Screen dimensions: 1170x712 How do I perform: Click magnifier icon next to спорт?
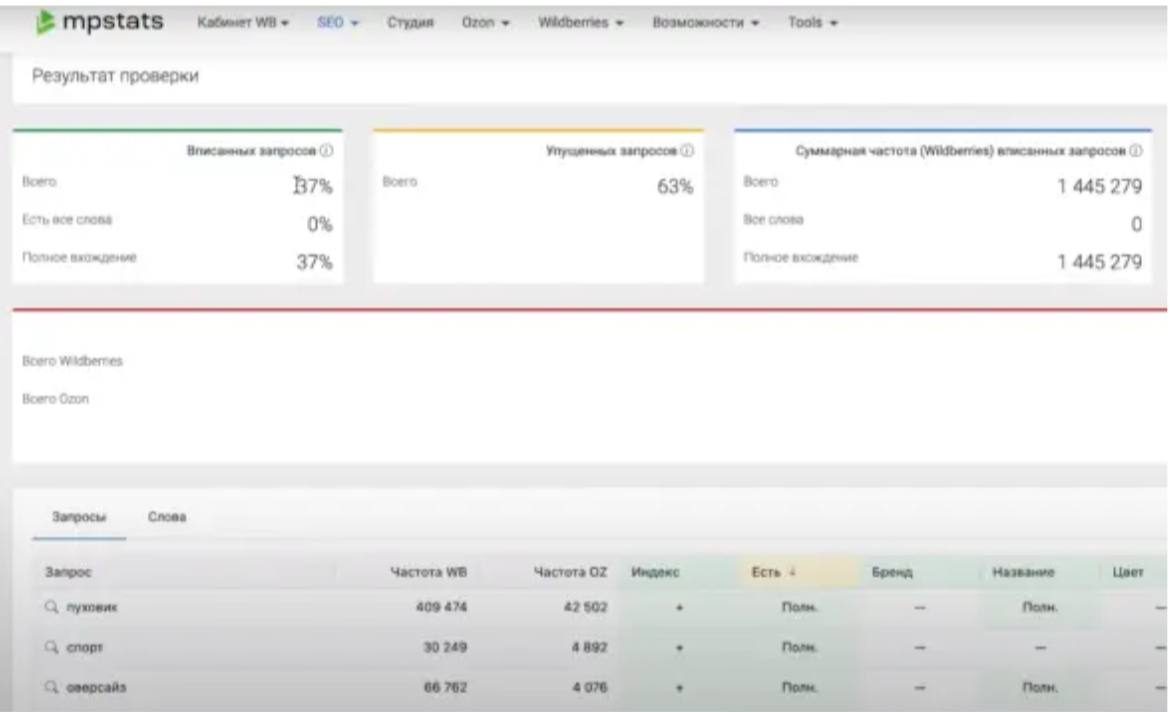click(x=51, y=647)
